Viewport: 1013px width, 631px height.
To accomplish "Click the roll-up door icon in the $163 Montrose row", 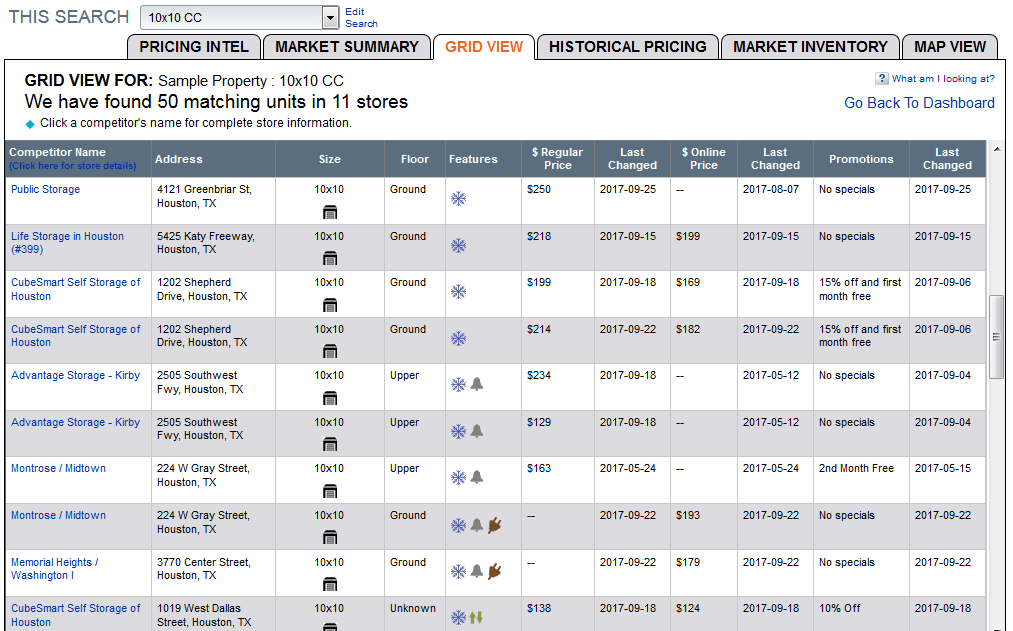I will point(330,491).
